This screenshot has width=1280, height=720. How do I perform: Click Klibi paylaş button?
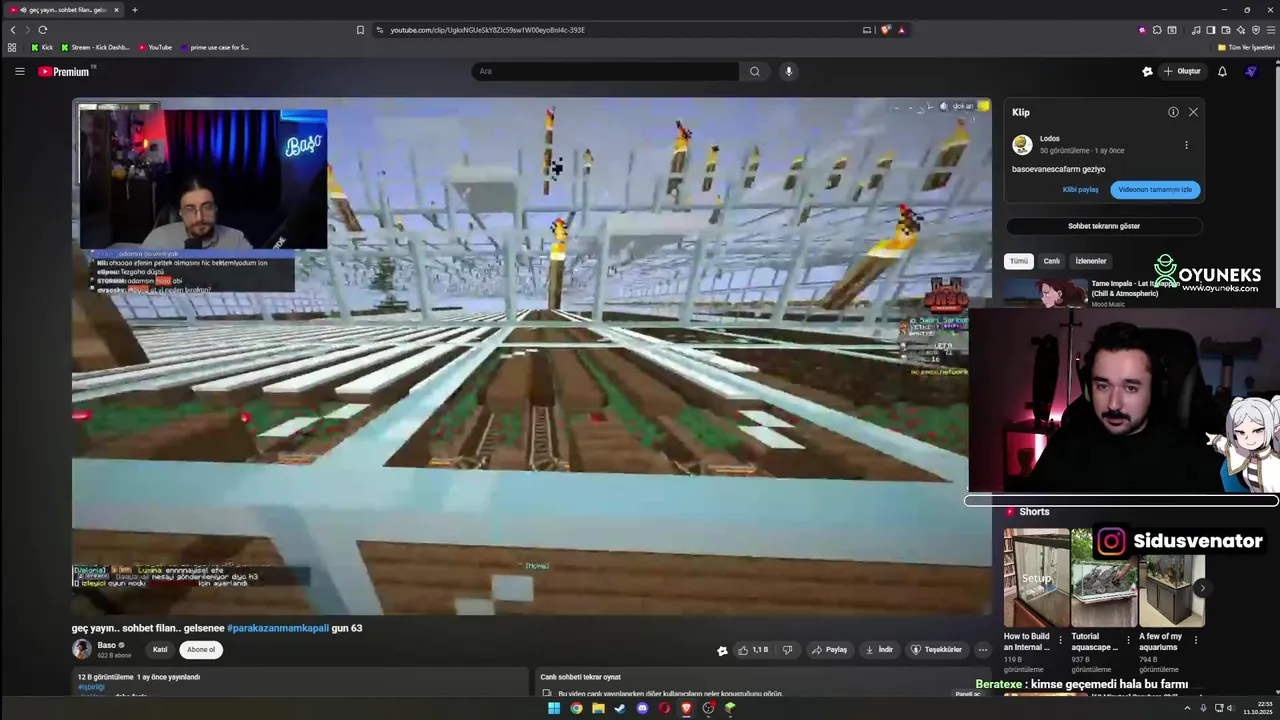pyautogui.click(x=1080, y=189)
